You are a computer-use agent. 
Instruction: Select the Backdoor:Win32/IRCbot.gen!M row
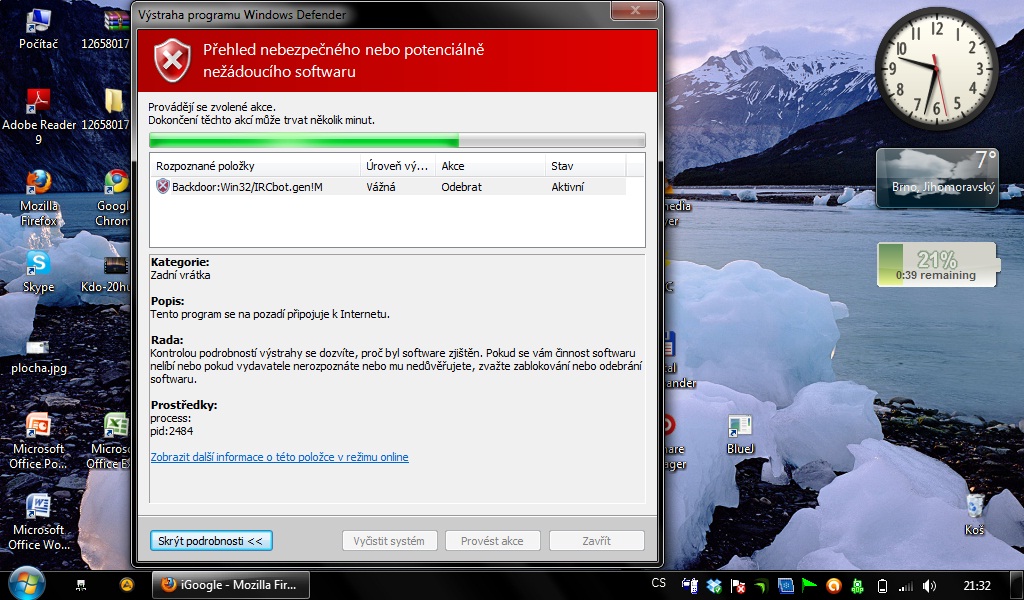click(389, 187)
